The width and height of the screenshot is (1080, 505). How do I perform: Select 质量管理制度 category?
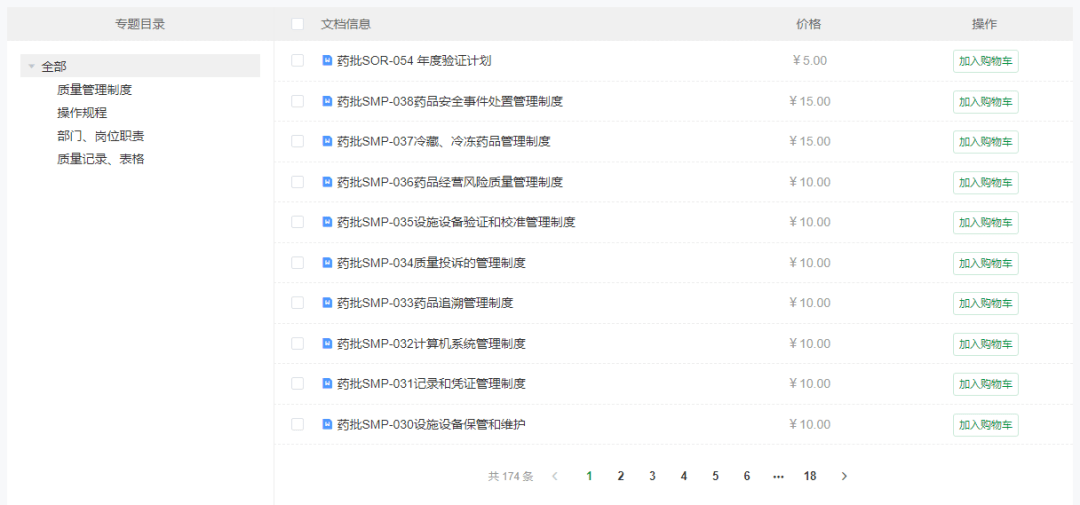click(x=94, y=90)
